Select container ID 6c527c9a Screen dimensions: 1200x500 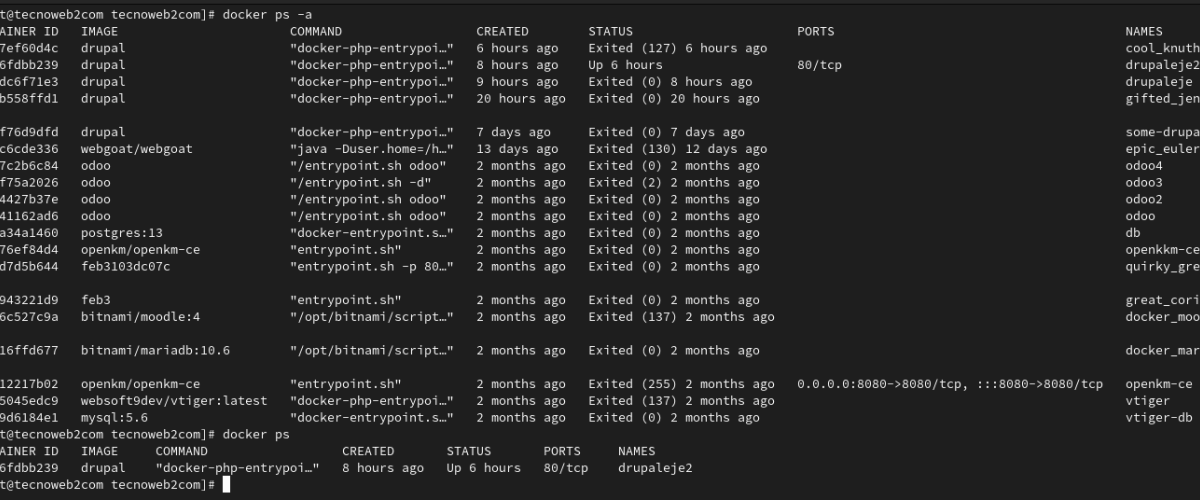tap(30, 317)
